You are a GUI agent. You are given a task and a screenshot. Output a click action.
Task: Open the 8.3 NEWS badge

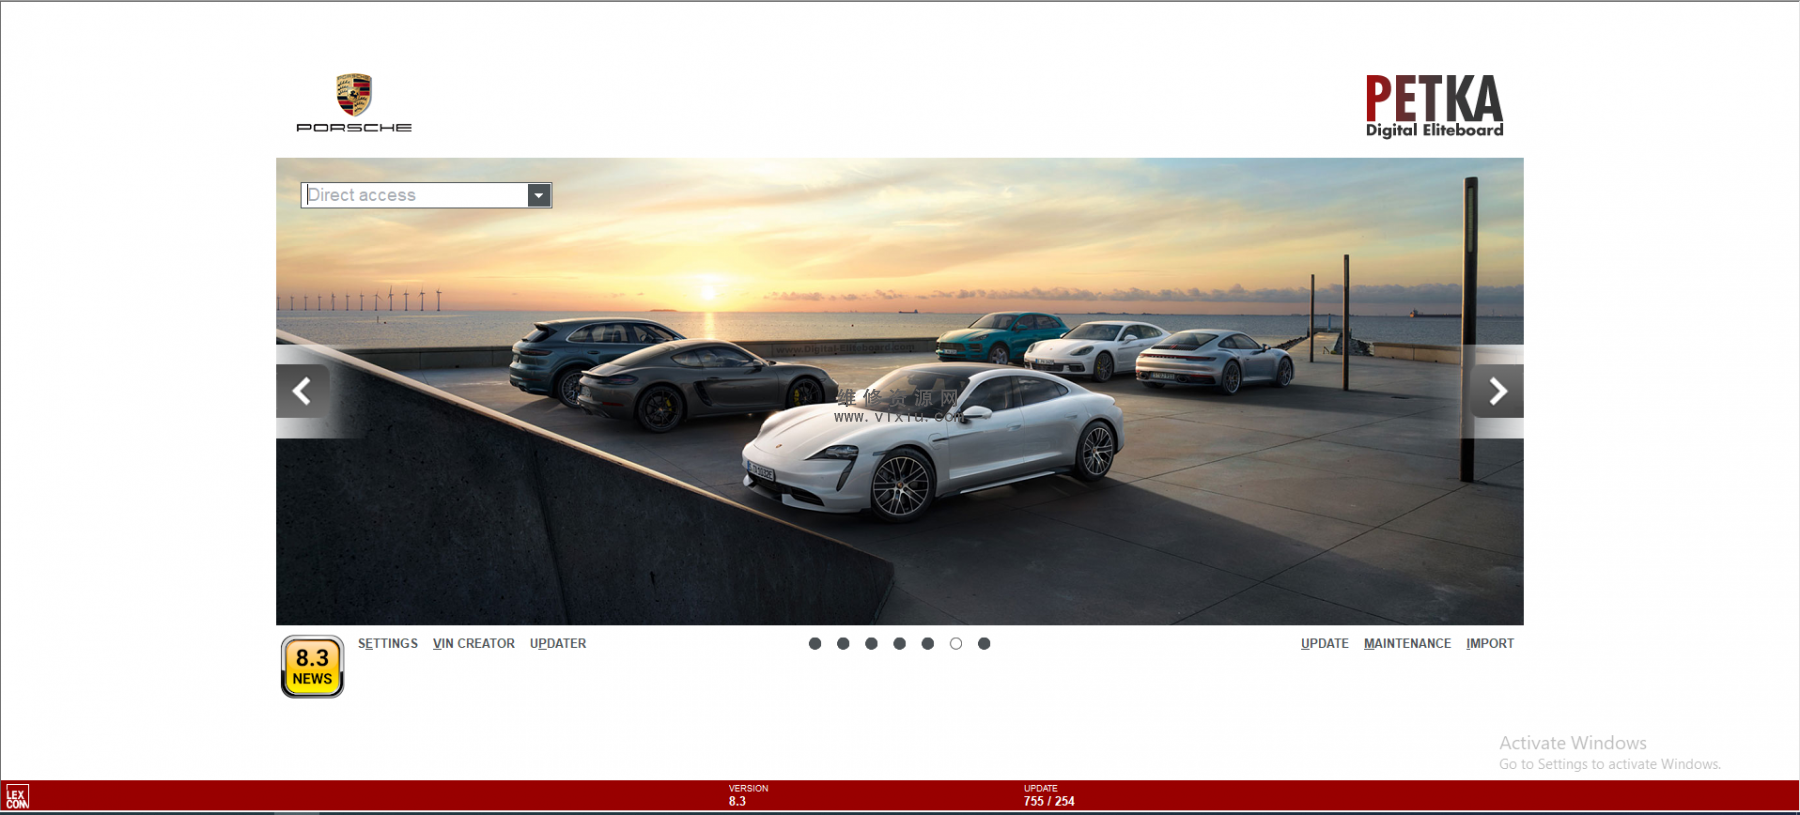(312, 666)
